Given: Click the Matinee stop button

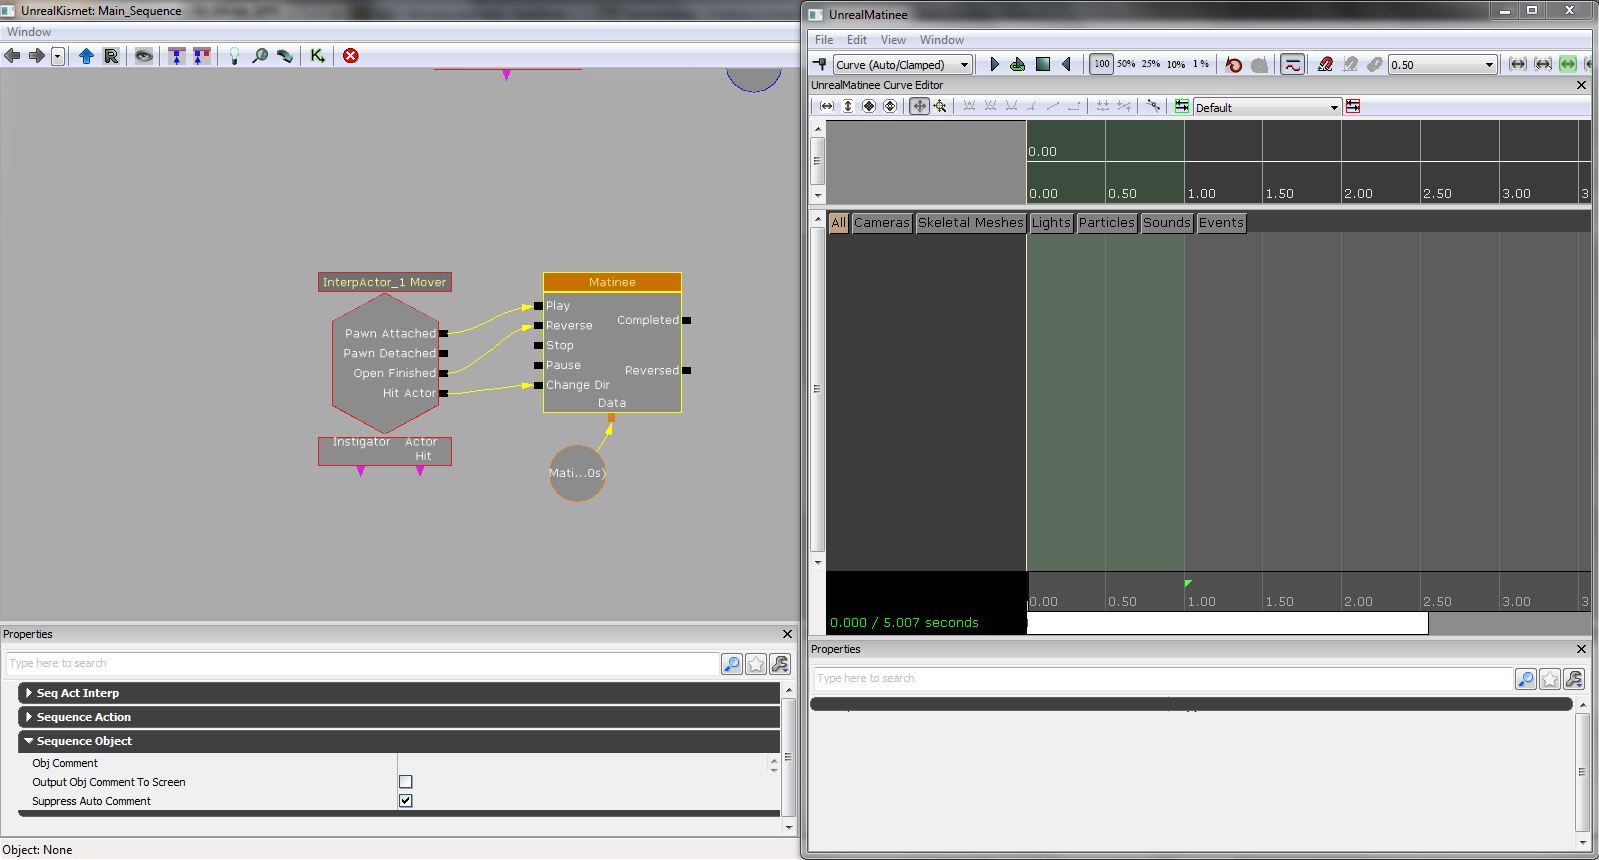Looking at the screenshot, I should click(1043, 64).
